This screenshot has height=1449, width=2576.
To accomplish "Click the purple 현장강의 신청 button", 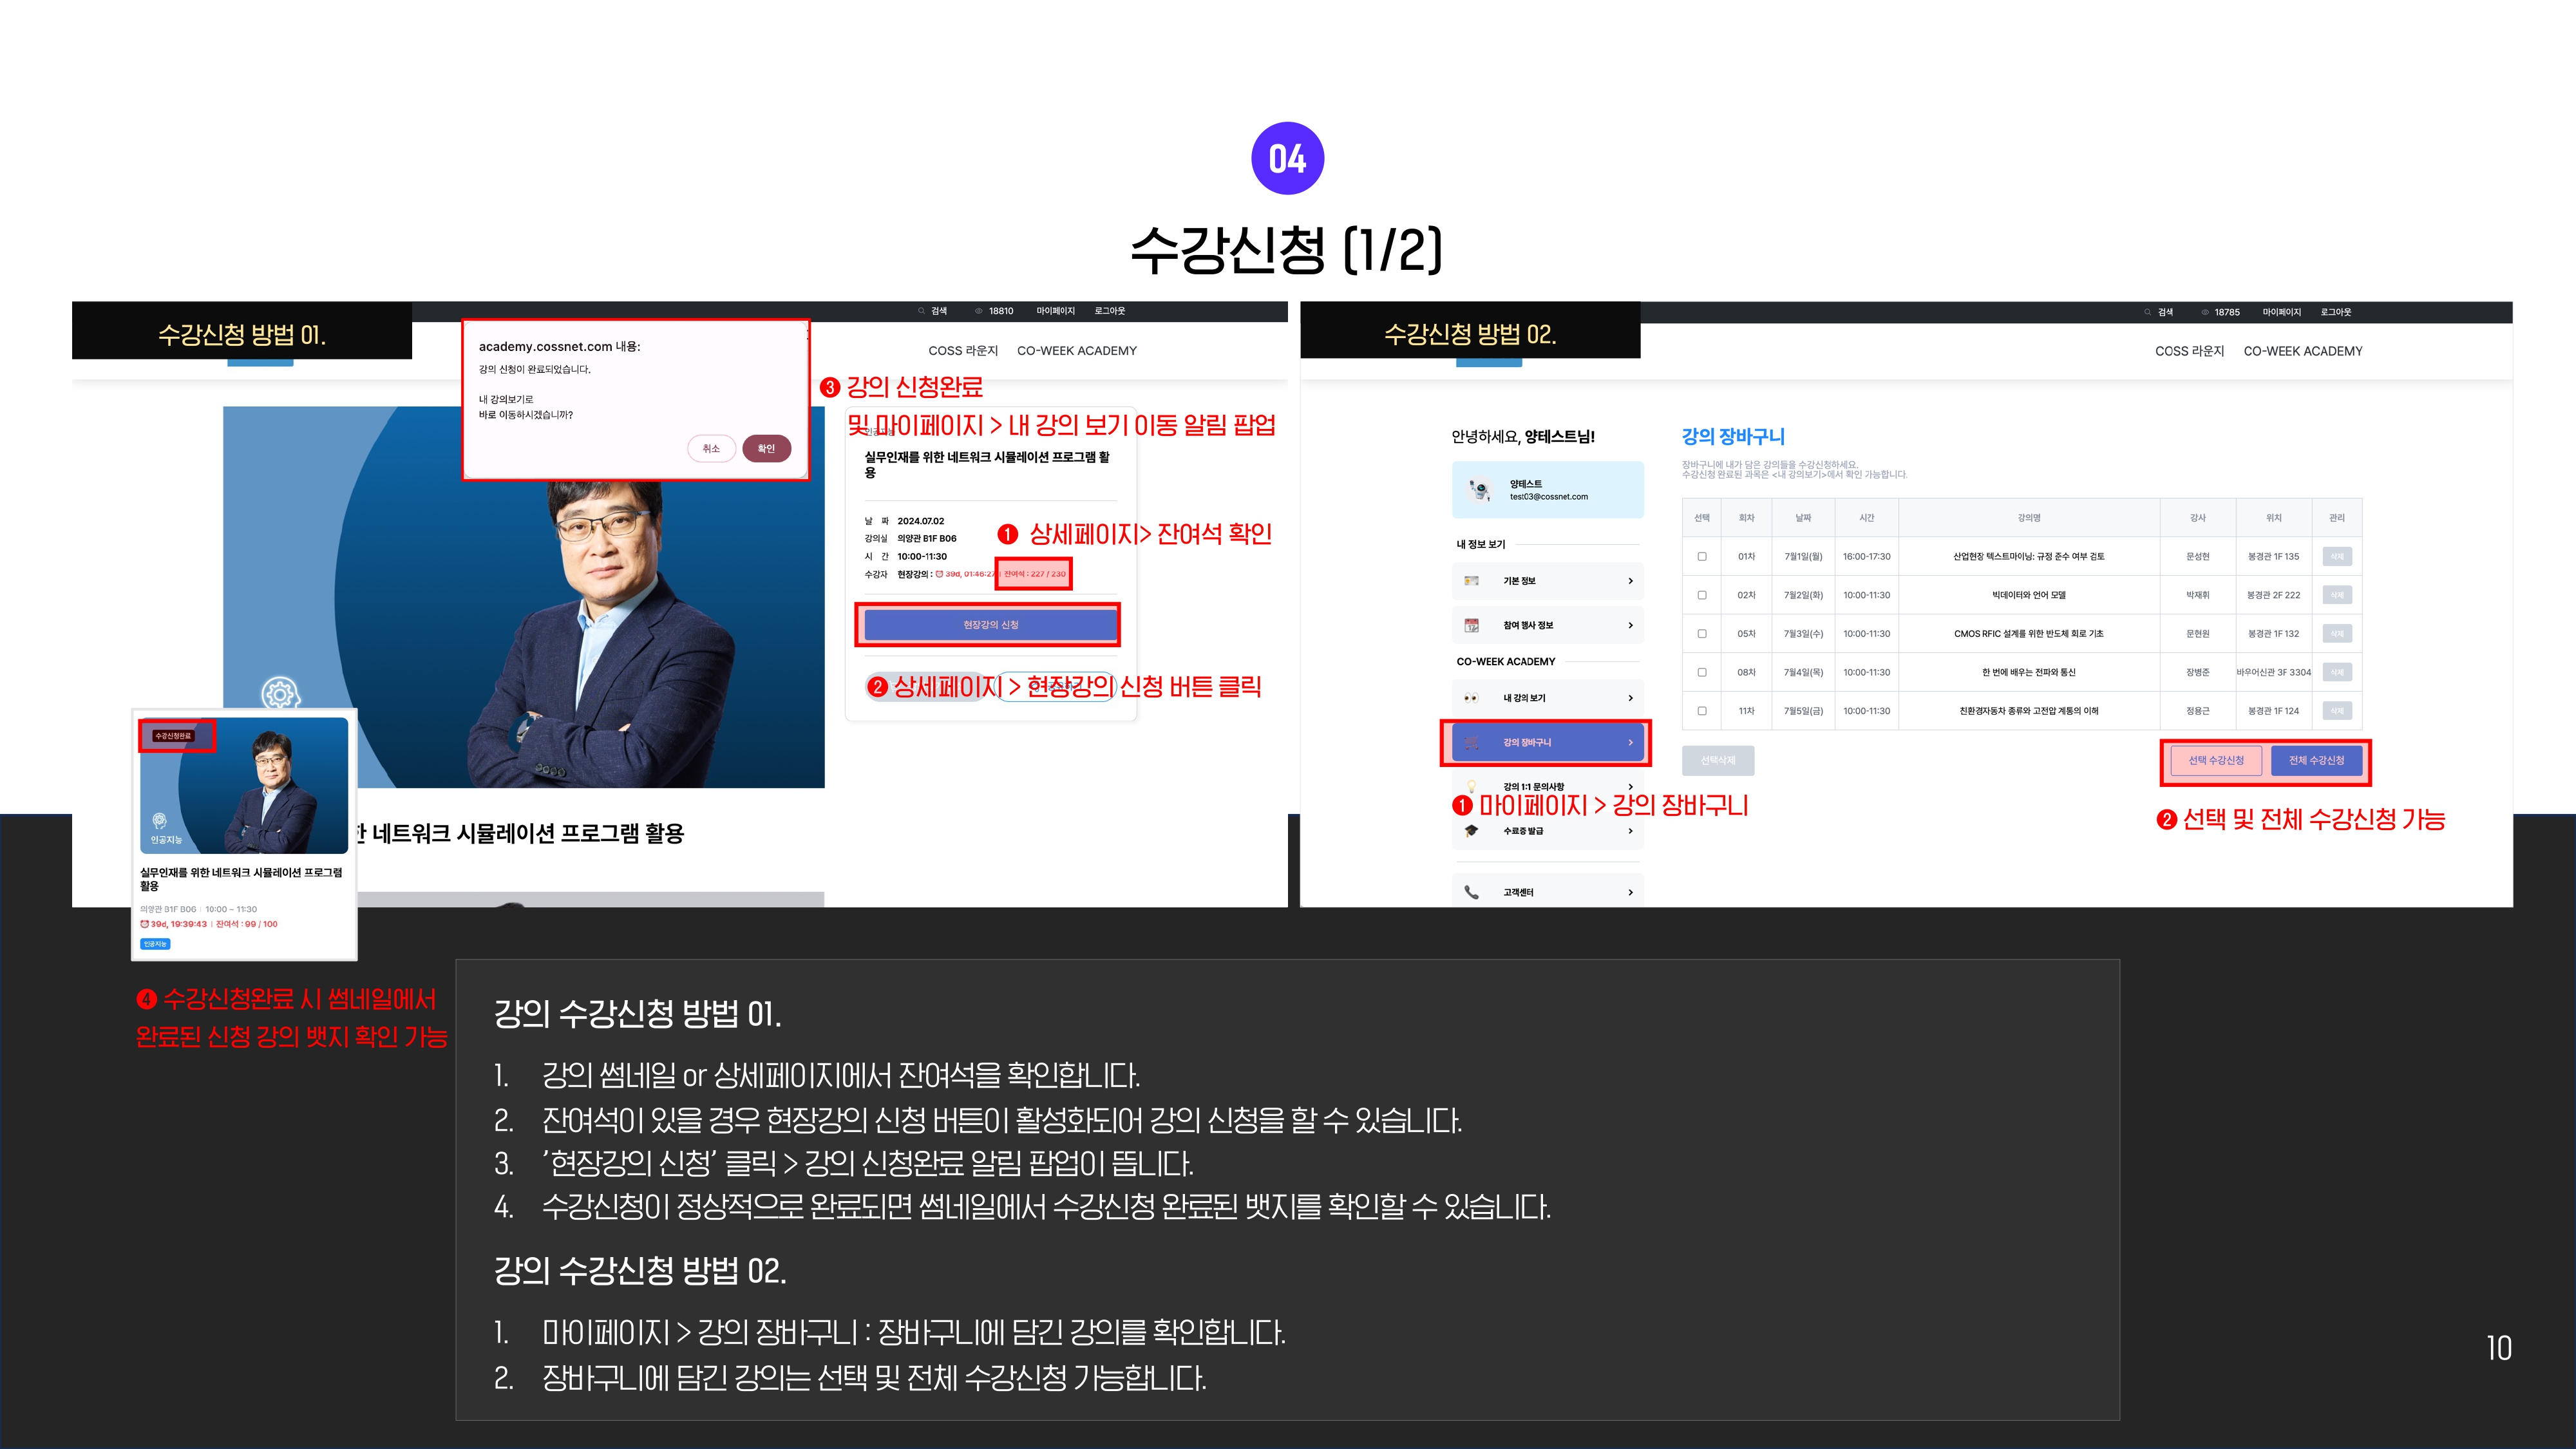I will tap(990, 625).
